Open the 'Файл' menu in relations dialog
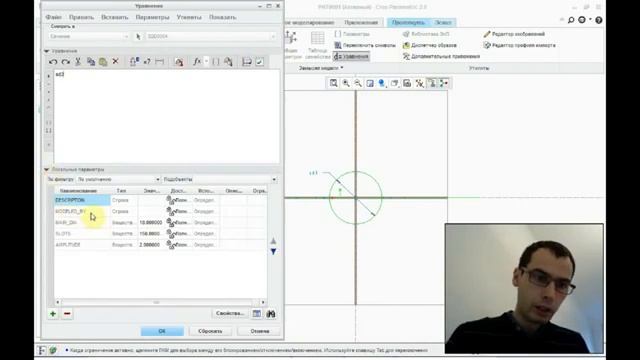The image size is (640, 360). tap(53, 17)
